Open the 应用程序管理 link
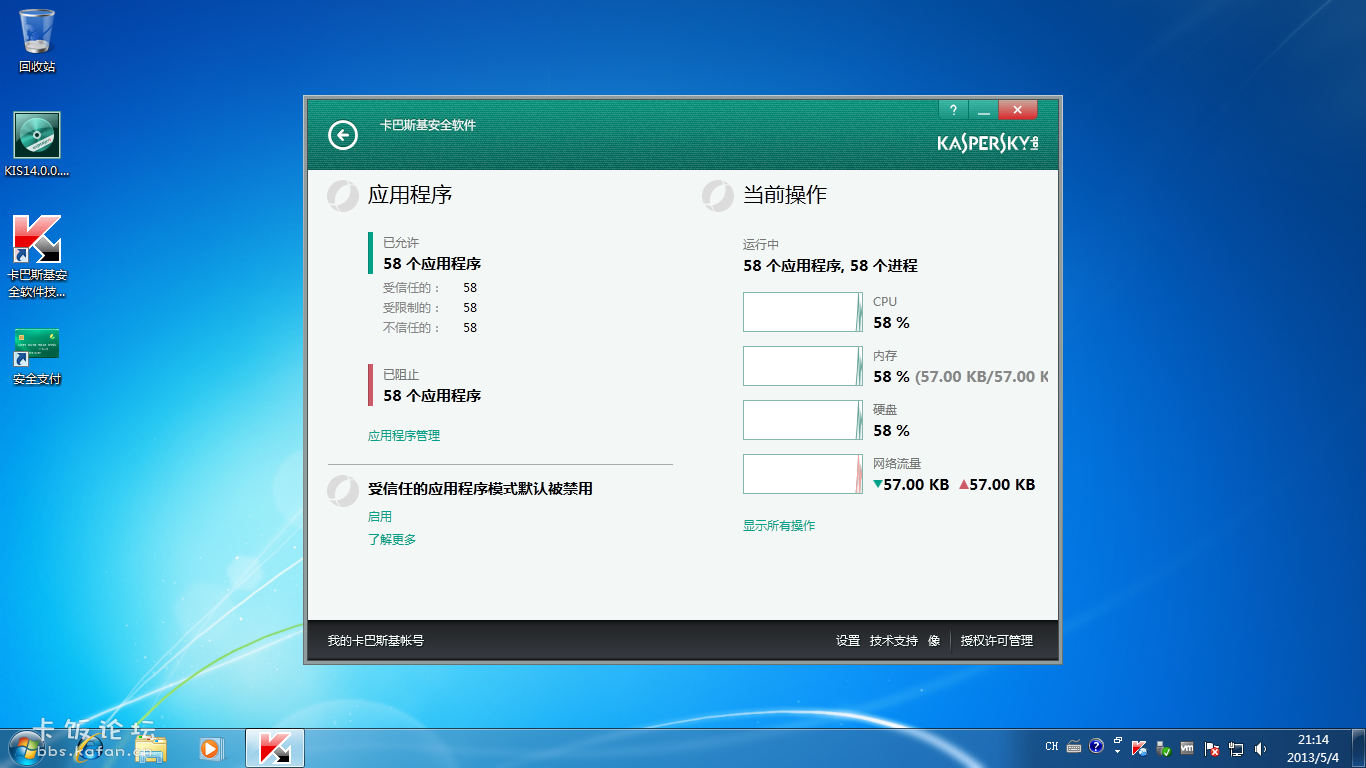Screen dimensions: 1366x768 click(404, 436)
